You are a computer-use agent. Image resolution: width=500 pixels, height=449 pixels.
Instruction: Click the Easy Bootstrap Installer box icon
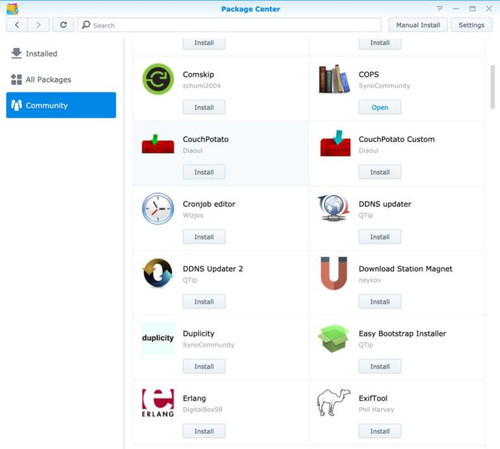(x=333, y=338)
